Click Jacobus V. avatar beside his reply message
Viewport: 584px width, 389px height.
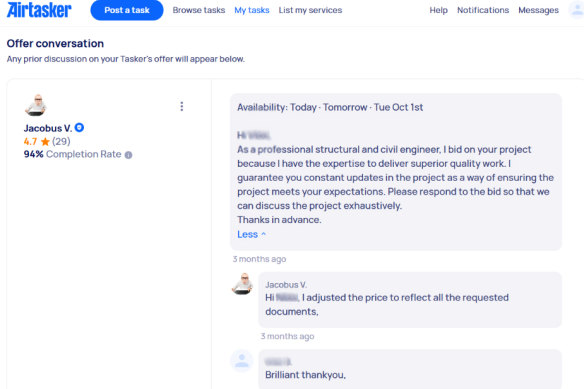point(242,284)
